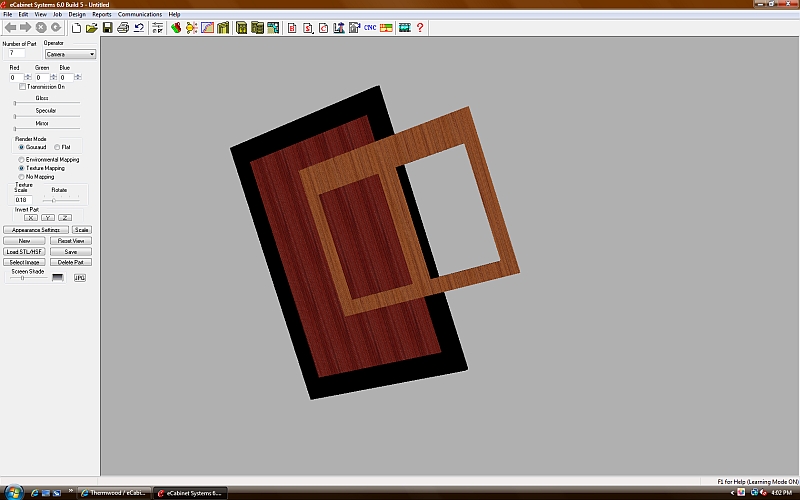Open the Design menu
The image size is (800, 500).
coord(76,15)
